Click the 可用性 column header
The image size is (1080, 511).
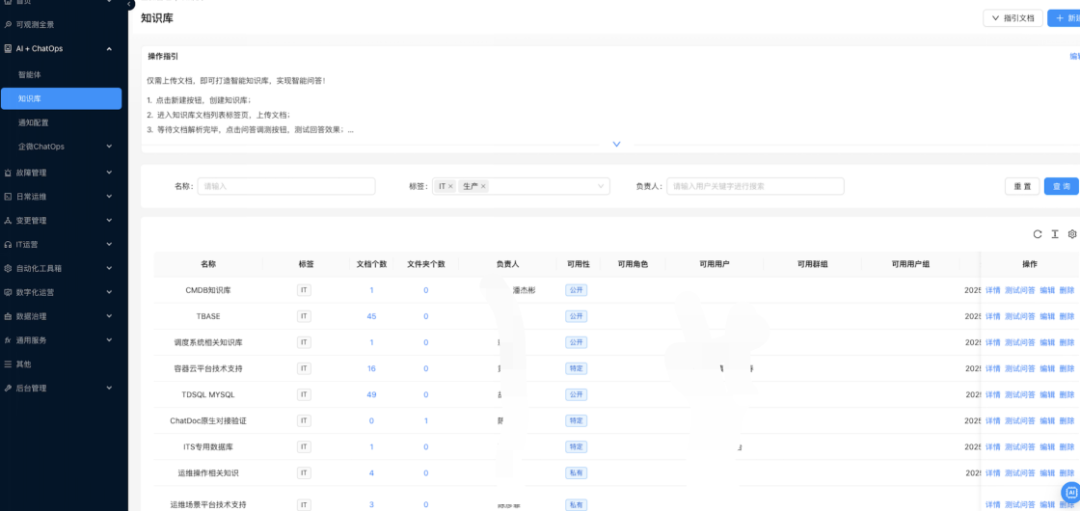[x=578, y=264]
